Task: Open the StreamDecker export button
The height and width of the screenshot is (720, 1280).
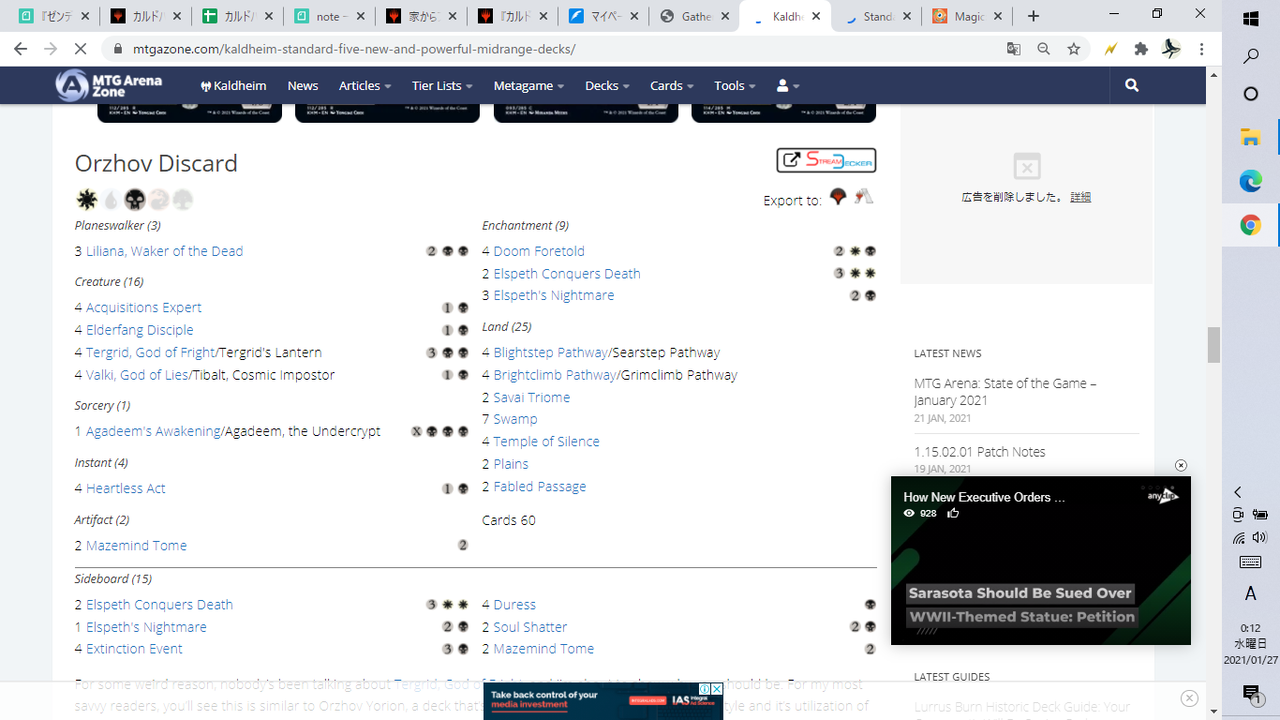Action: click(x=826, y=160)
